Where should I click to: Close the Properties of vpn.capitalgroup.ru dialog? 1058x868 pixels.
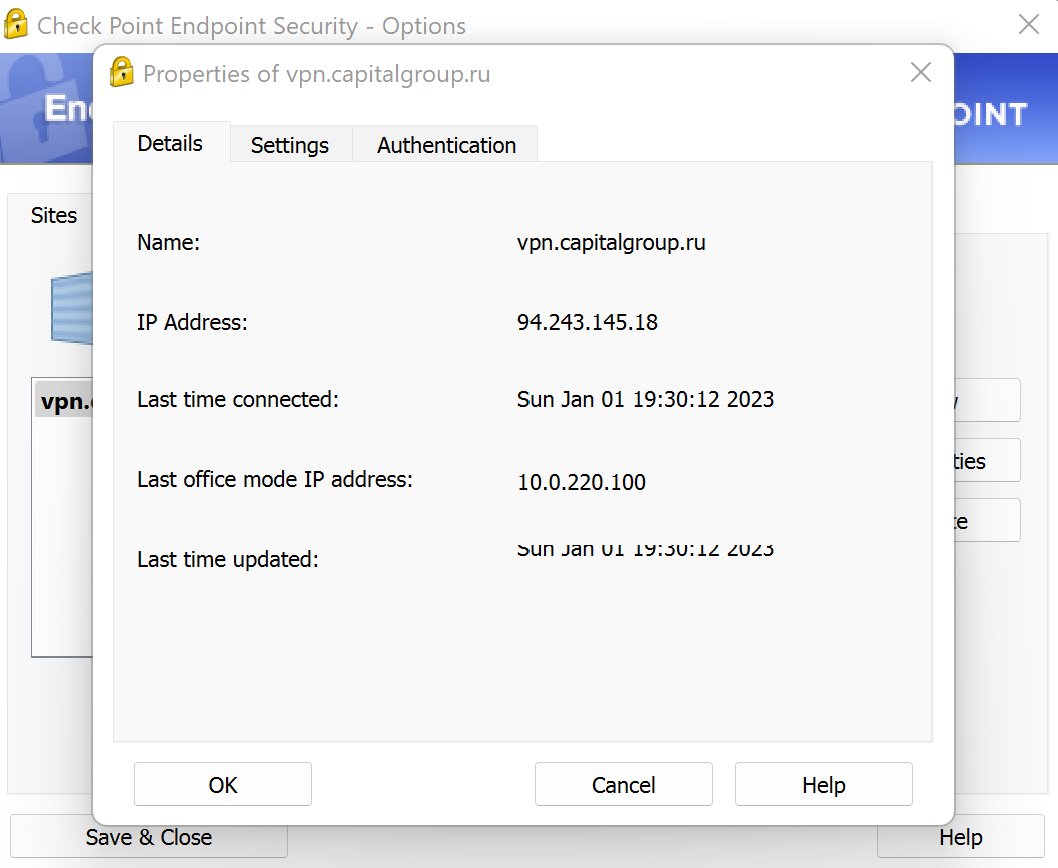[x=921, y=72]
